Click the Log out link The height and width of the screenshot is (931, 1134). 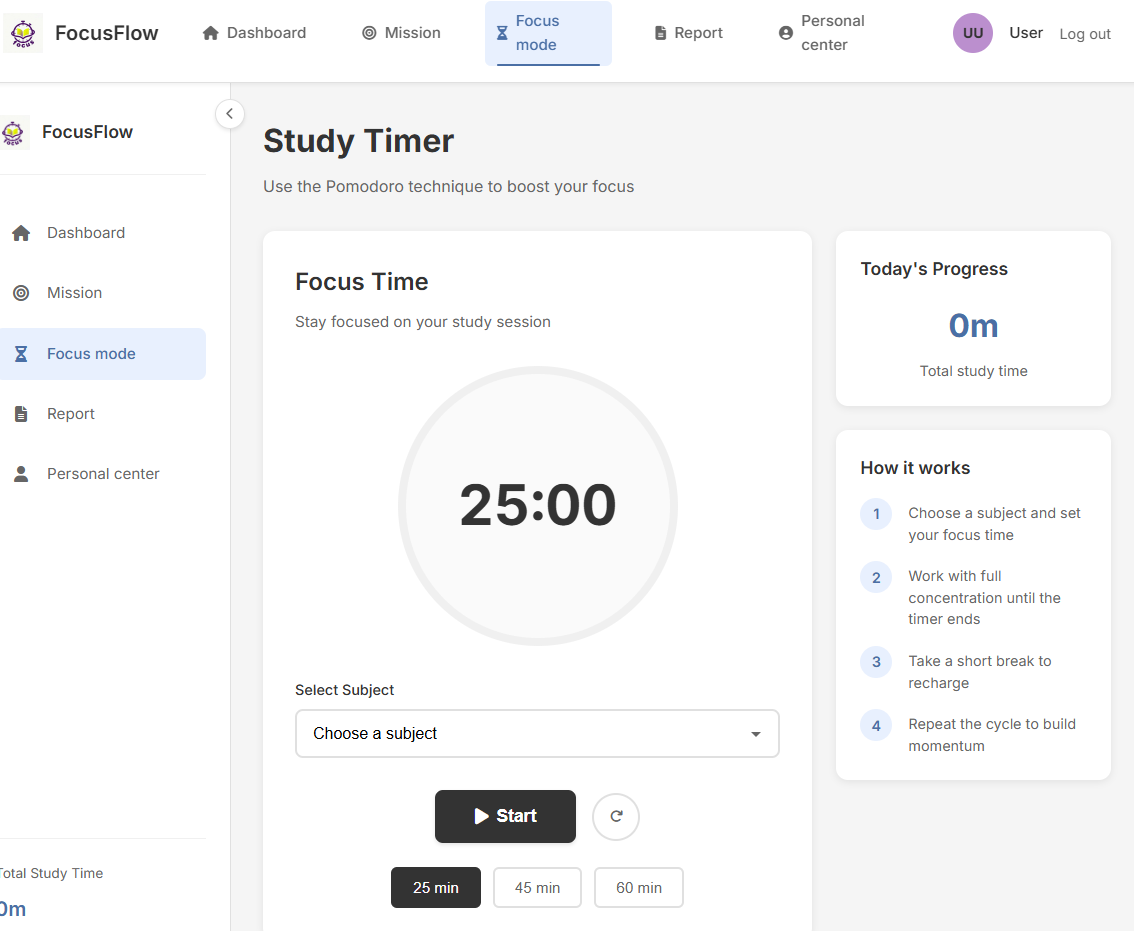(1085, 34)
